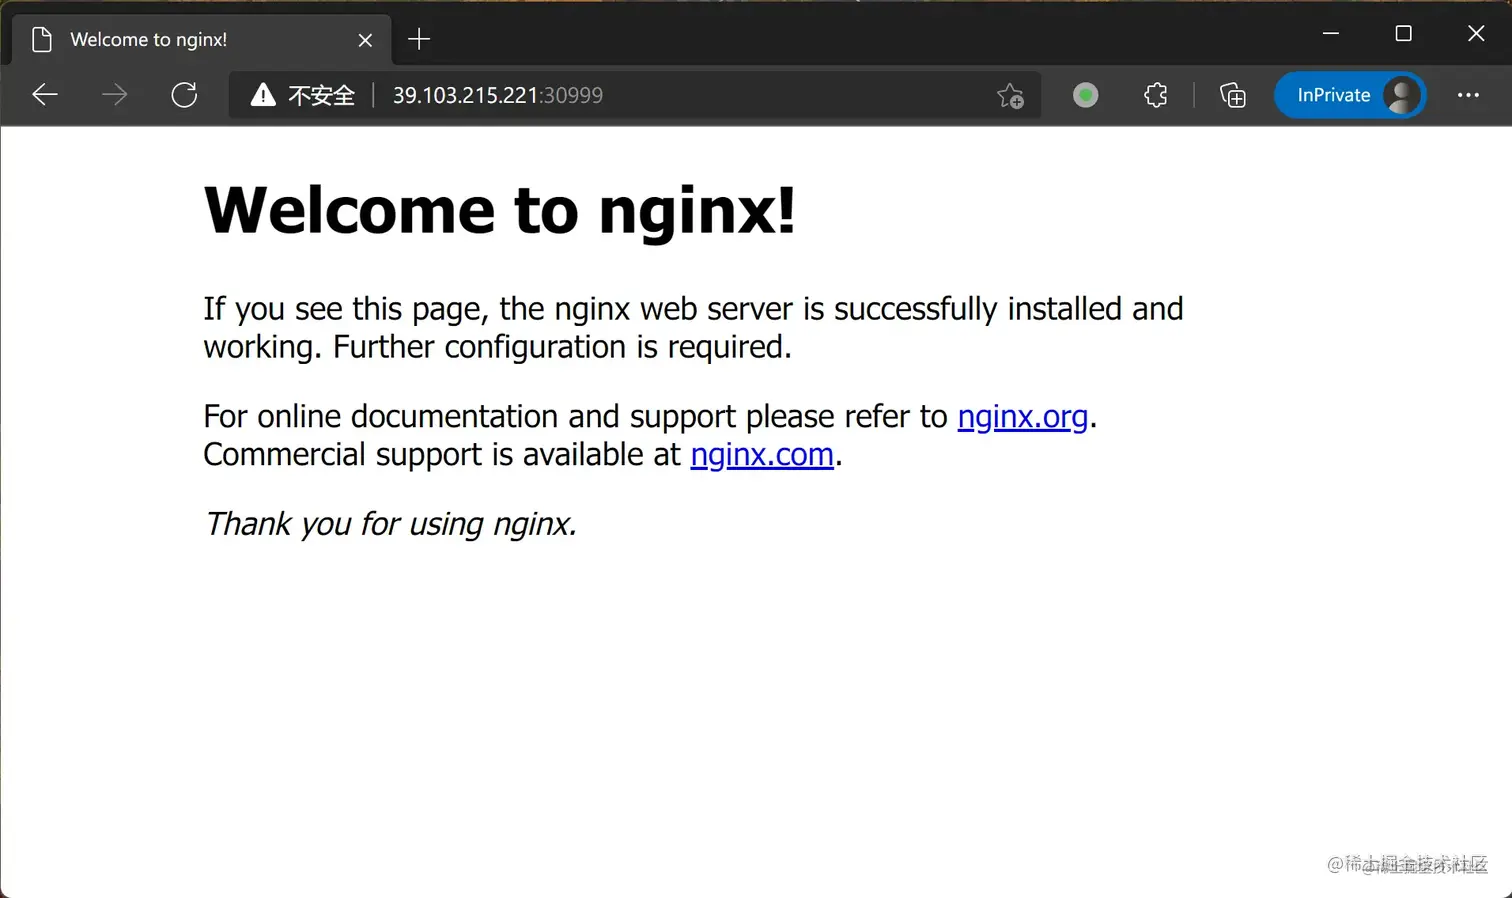The width and height of the screenshot is (1512, 898).
Task: Go back to the previous page
Action: pyautogui.click(x=45, y=95)
